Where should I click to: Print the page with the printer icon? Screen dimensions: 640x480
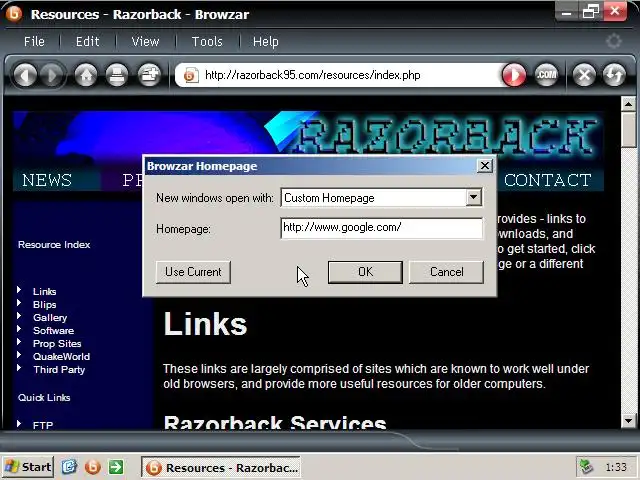click(x=117, y=75)
